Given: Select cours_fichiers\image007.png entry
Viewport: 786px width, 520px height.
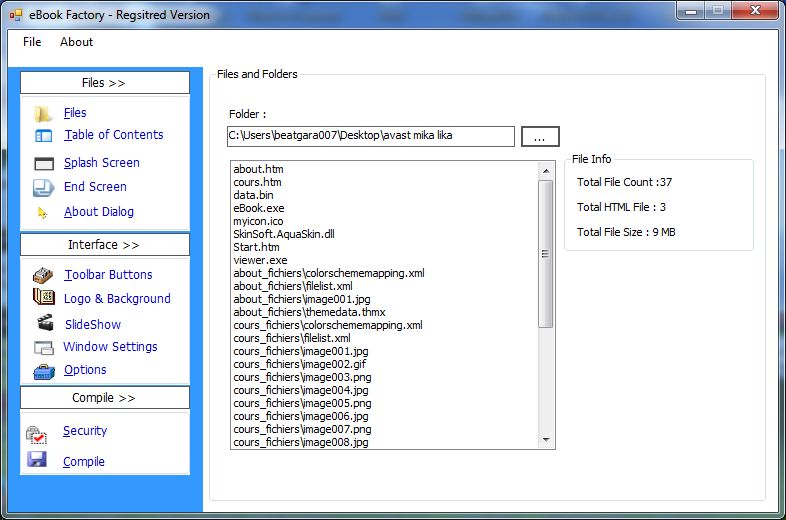Looking at the screenshot, I should pyautogui.click(x=303, y=429).
